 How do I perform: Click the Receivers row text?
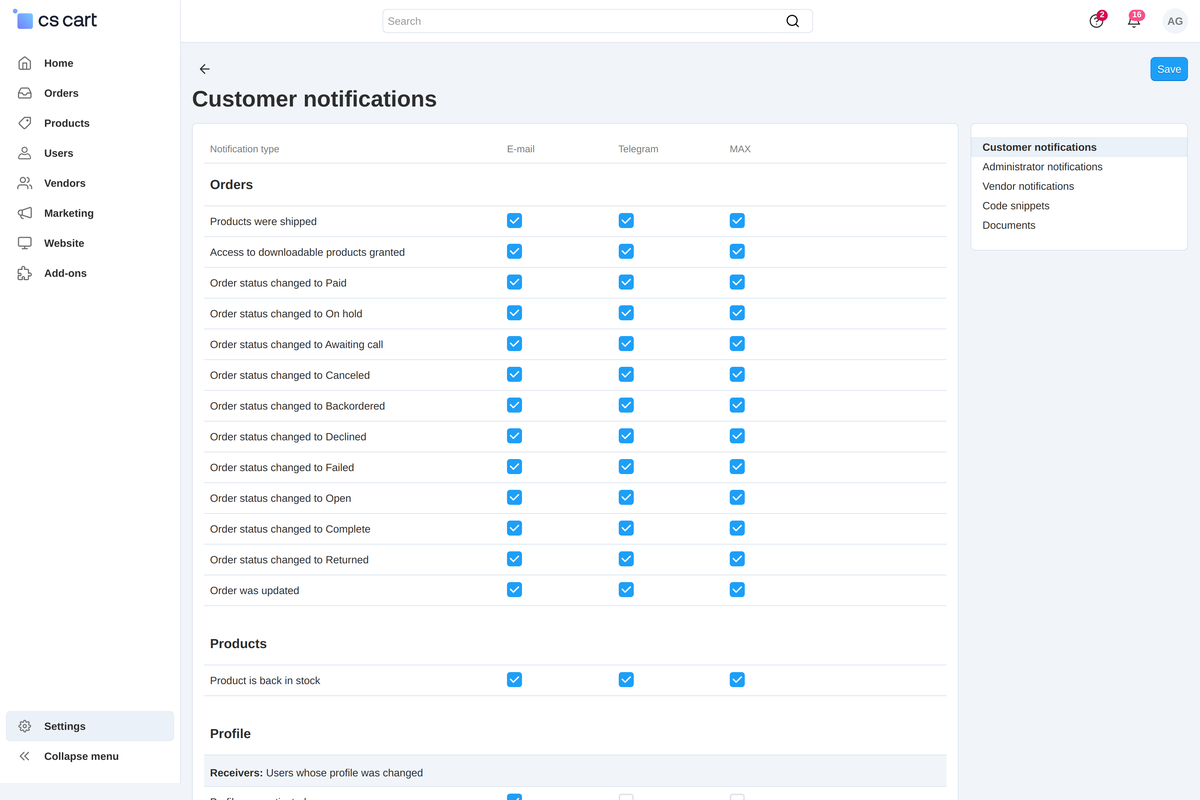316,773
